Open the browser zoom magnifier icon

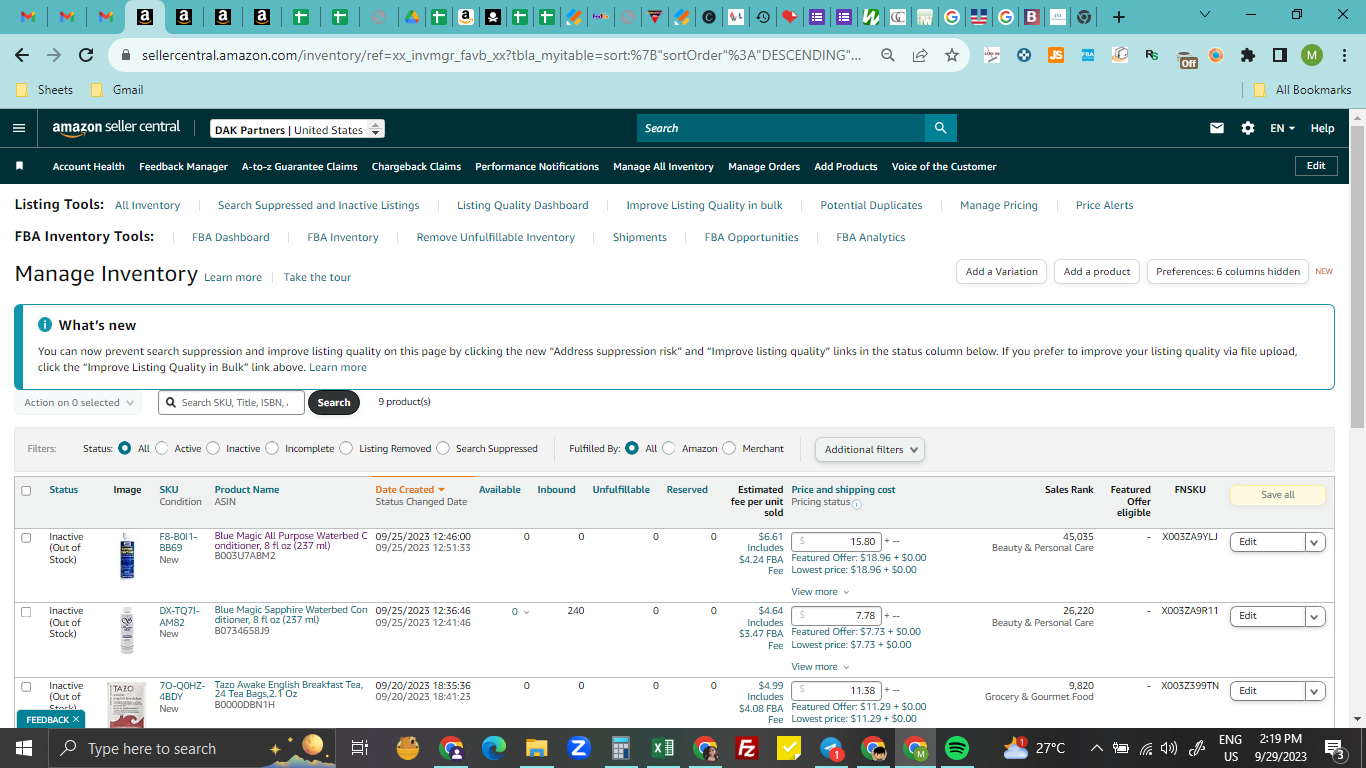(888, 55)
